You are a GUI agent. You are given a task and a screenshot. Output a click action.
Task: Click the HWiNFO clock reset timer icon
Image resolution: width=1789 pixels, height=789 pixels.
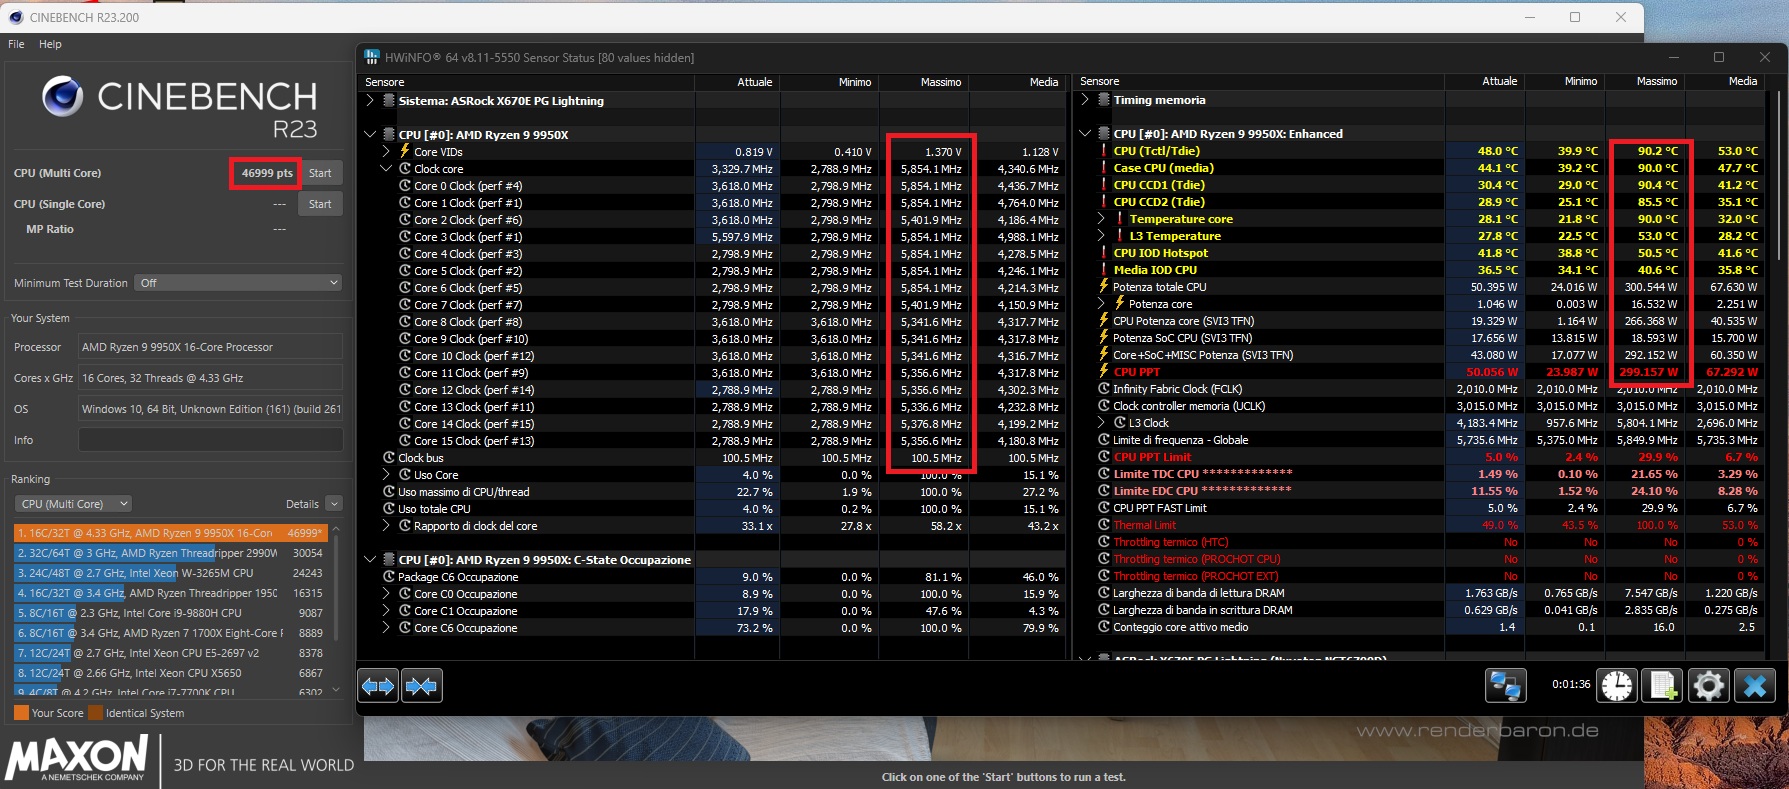[x=1617, y=685]
